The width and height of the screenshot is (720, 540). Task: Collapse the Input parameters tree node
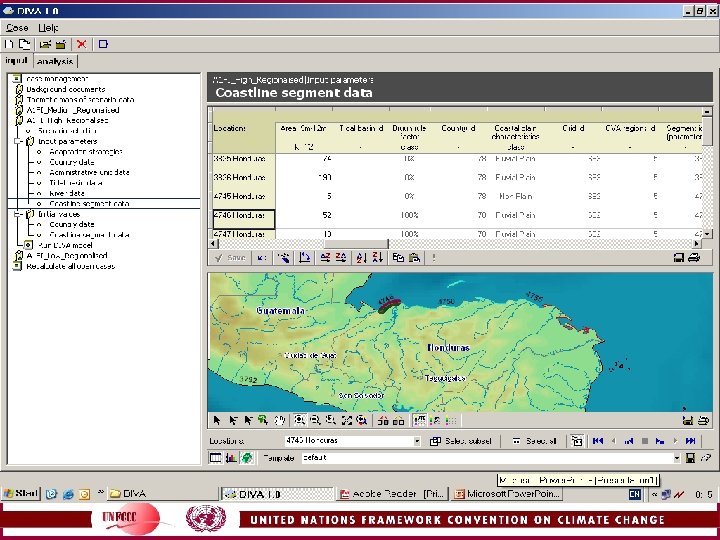coord(18,141)
